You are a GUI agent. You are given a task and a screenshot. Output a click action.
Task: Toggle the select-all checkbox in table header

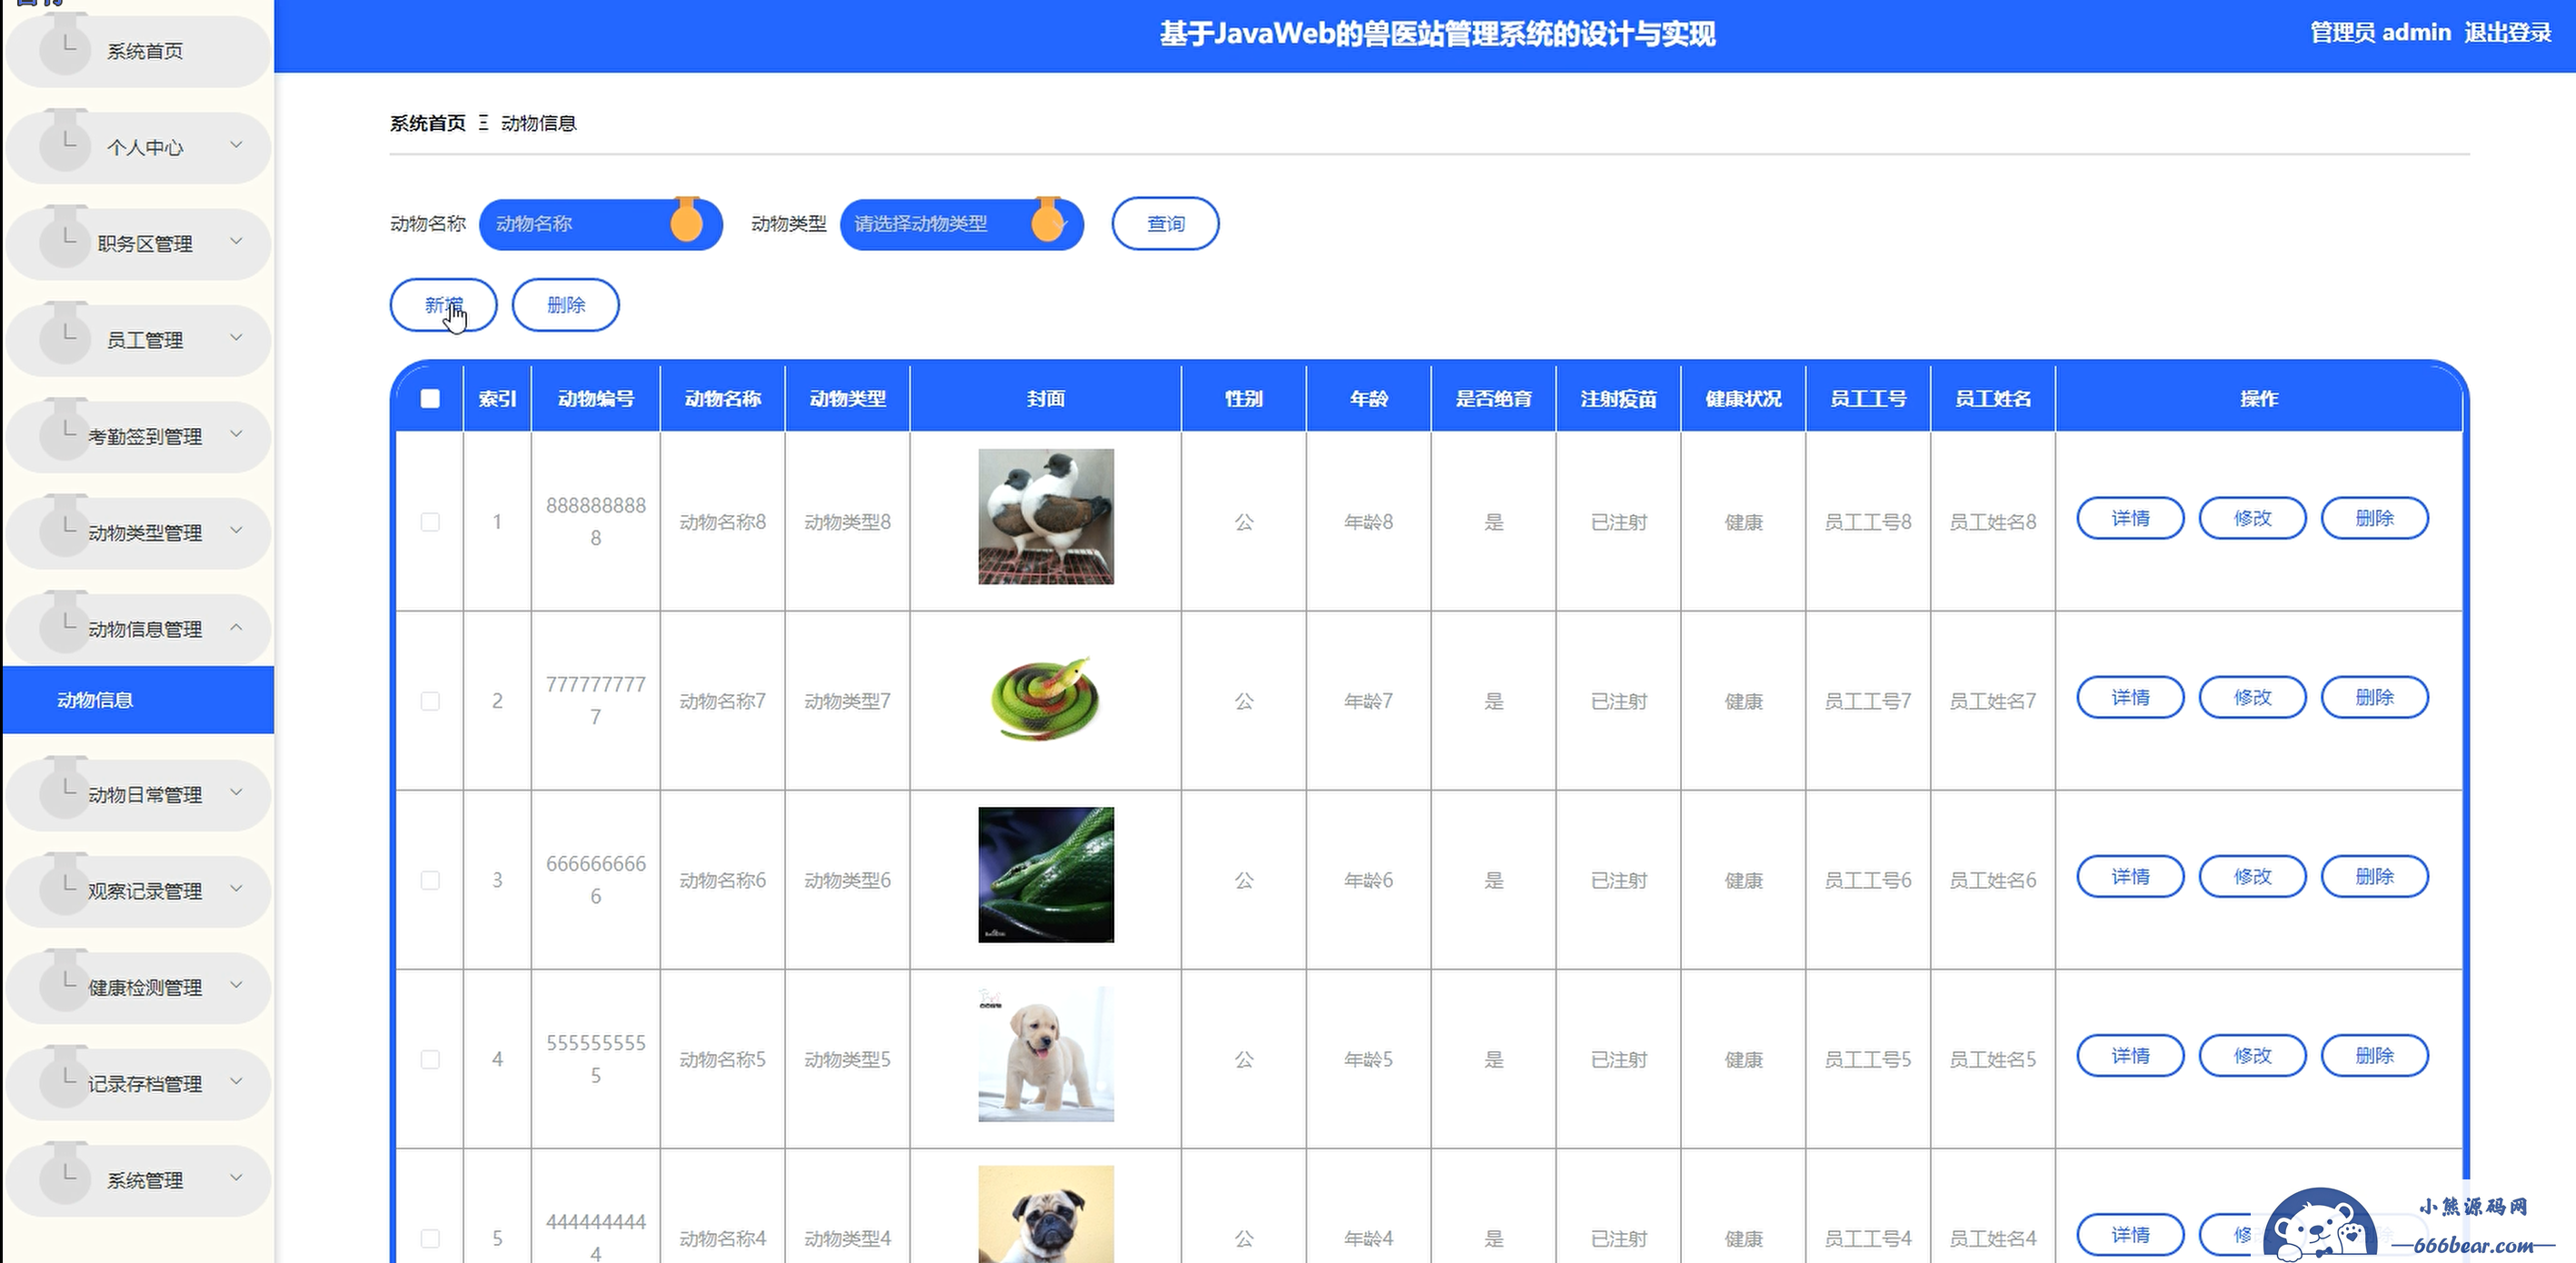pyautogui.click(x=430, y=398)
